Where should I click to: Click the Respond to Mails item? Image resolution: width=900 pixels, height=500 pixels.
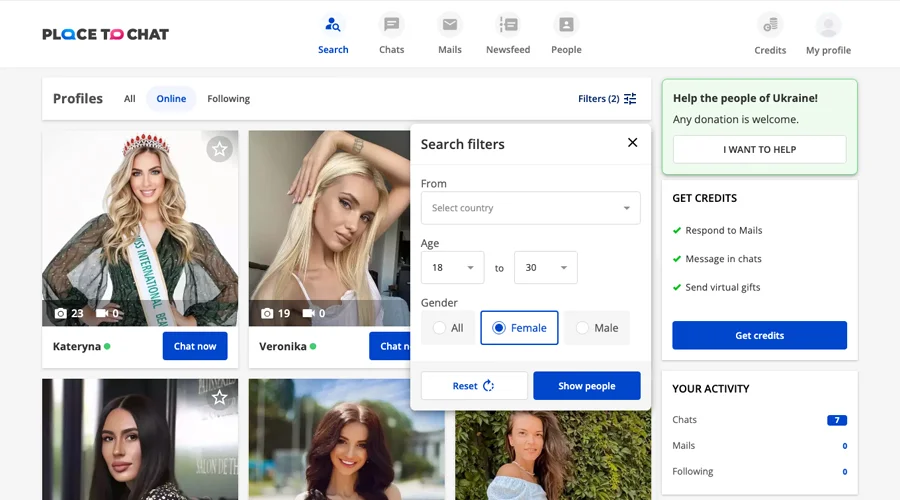[x=717, y=230]
